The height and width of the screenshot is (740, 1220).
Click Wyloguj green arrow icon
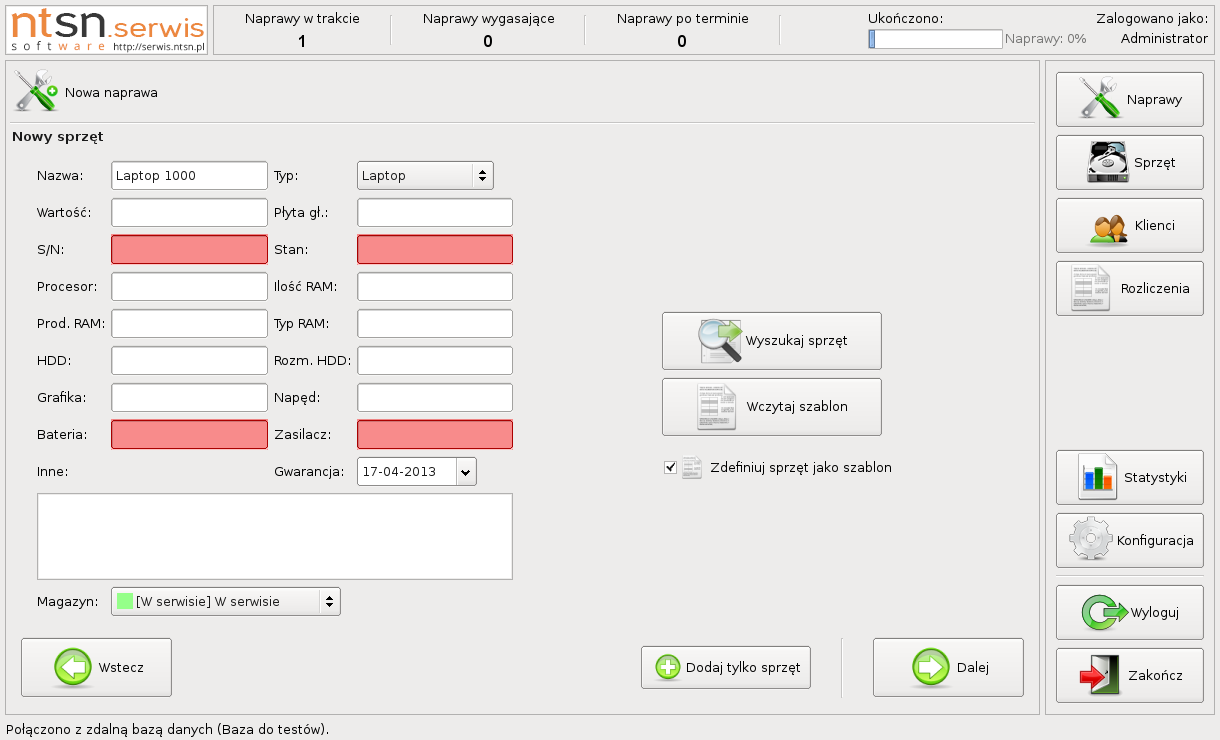point(1129,612)
